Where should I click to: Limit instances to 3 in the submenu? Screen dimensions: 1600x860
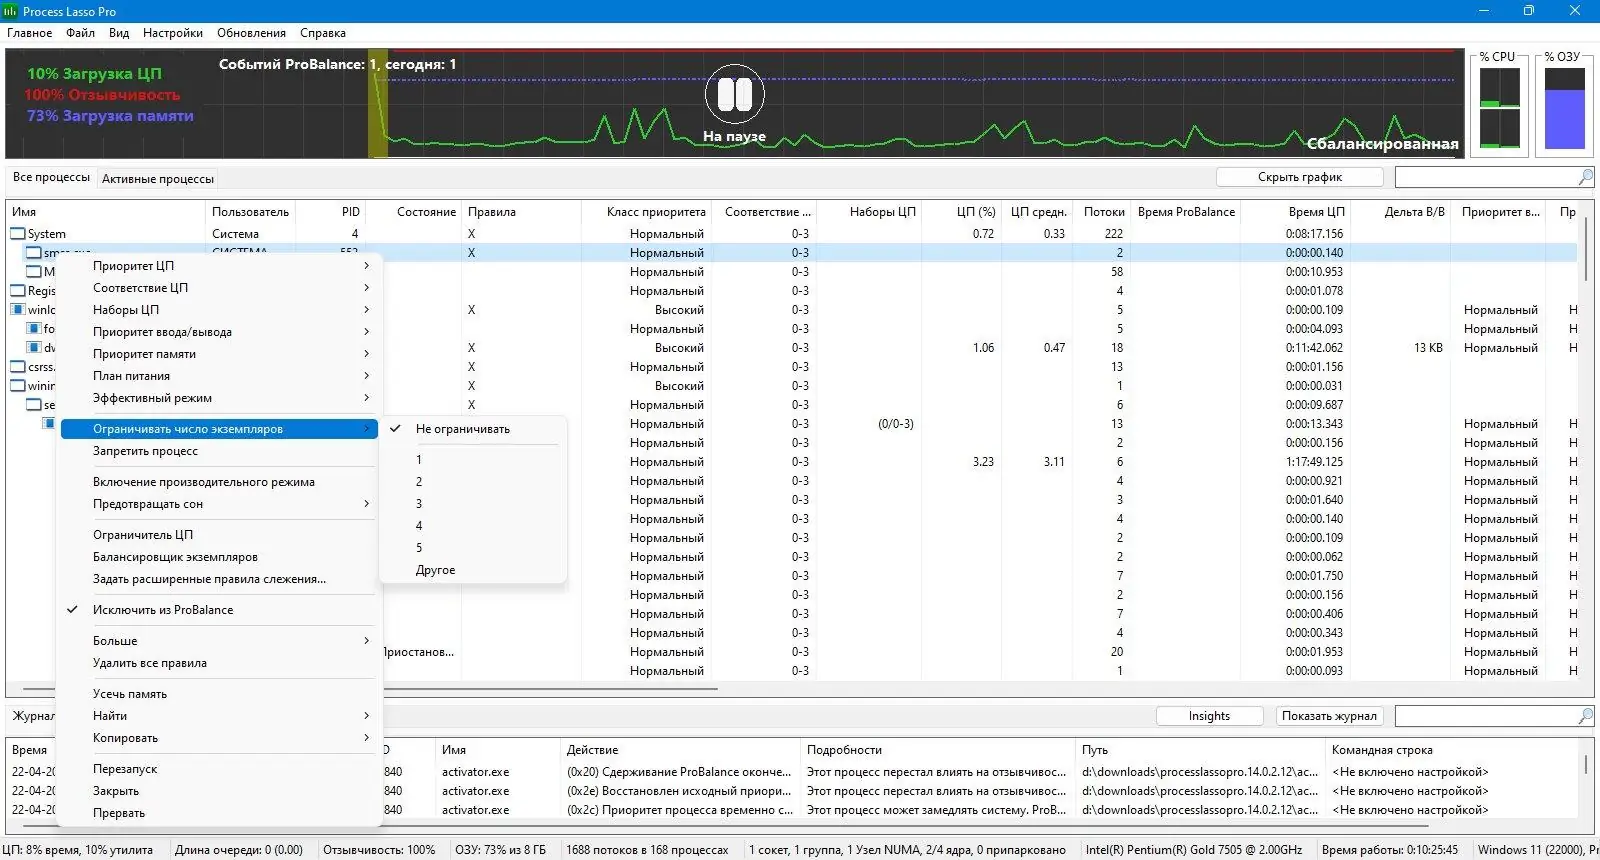coord(473,504)
